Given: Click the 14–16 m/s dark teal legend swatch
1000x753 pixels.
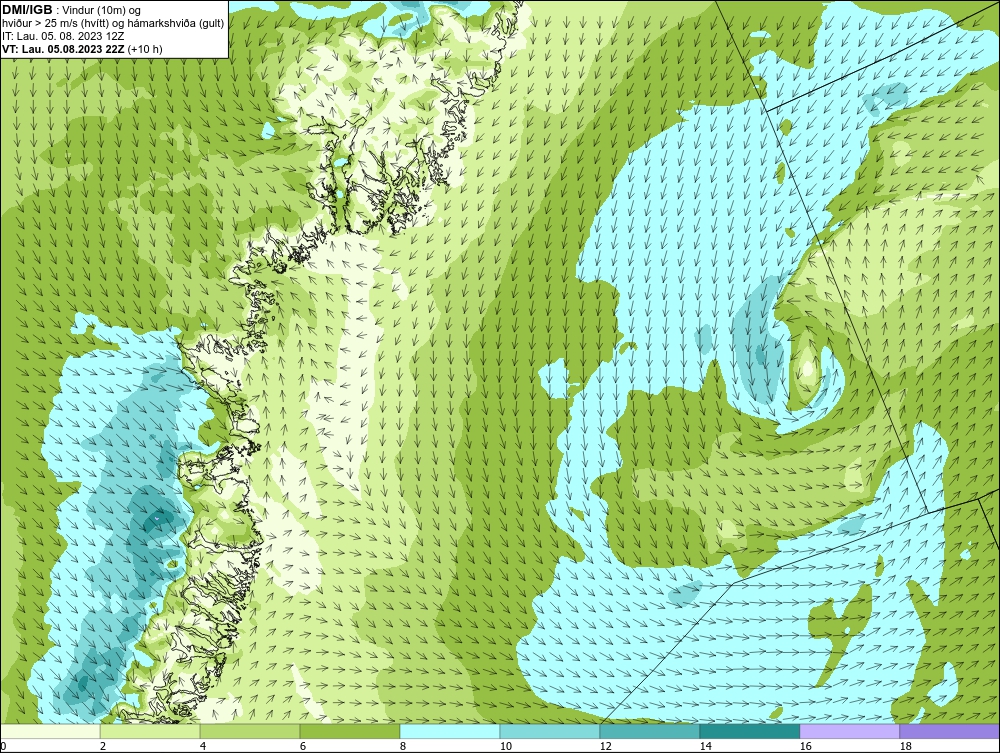Looking at the screenshot, I should [749, 731].
